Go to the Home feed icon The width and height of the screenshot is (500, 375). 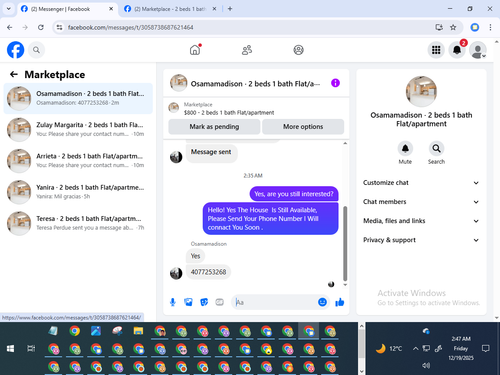click(195, 50)
